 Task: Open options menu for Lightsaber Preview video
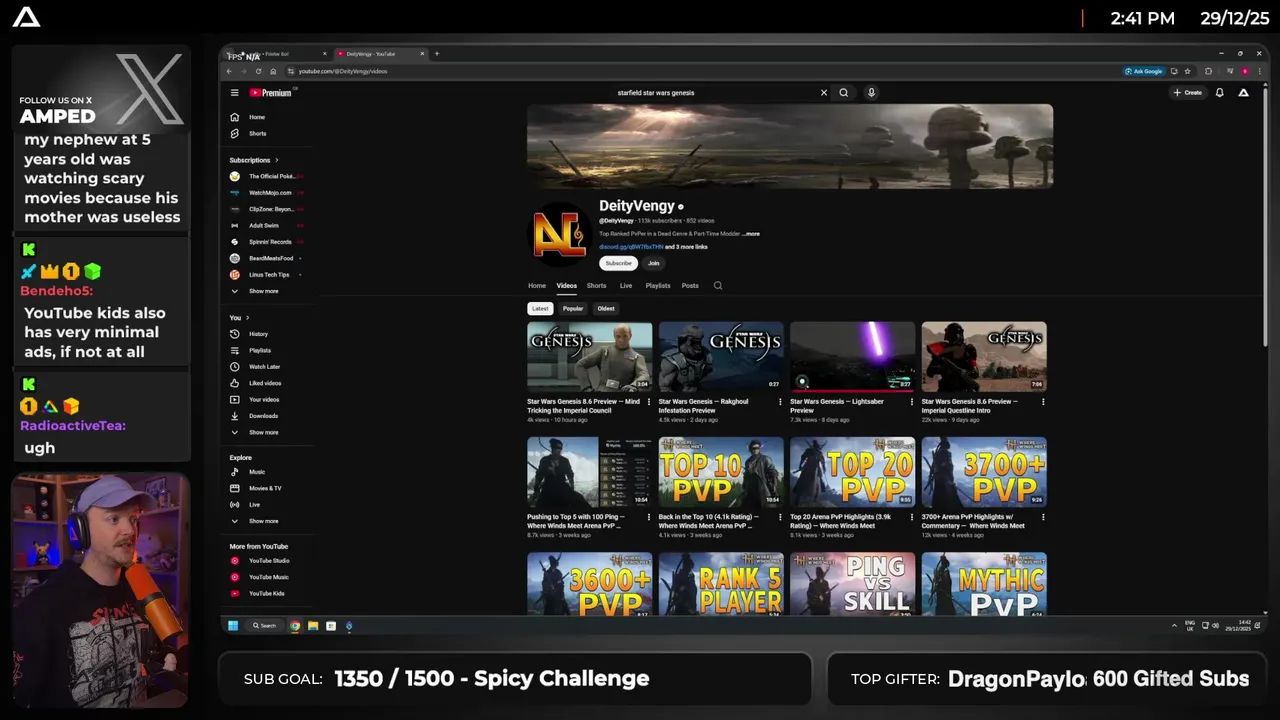click(911, 402)
